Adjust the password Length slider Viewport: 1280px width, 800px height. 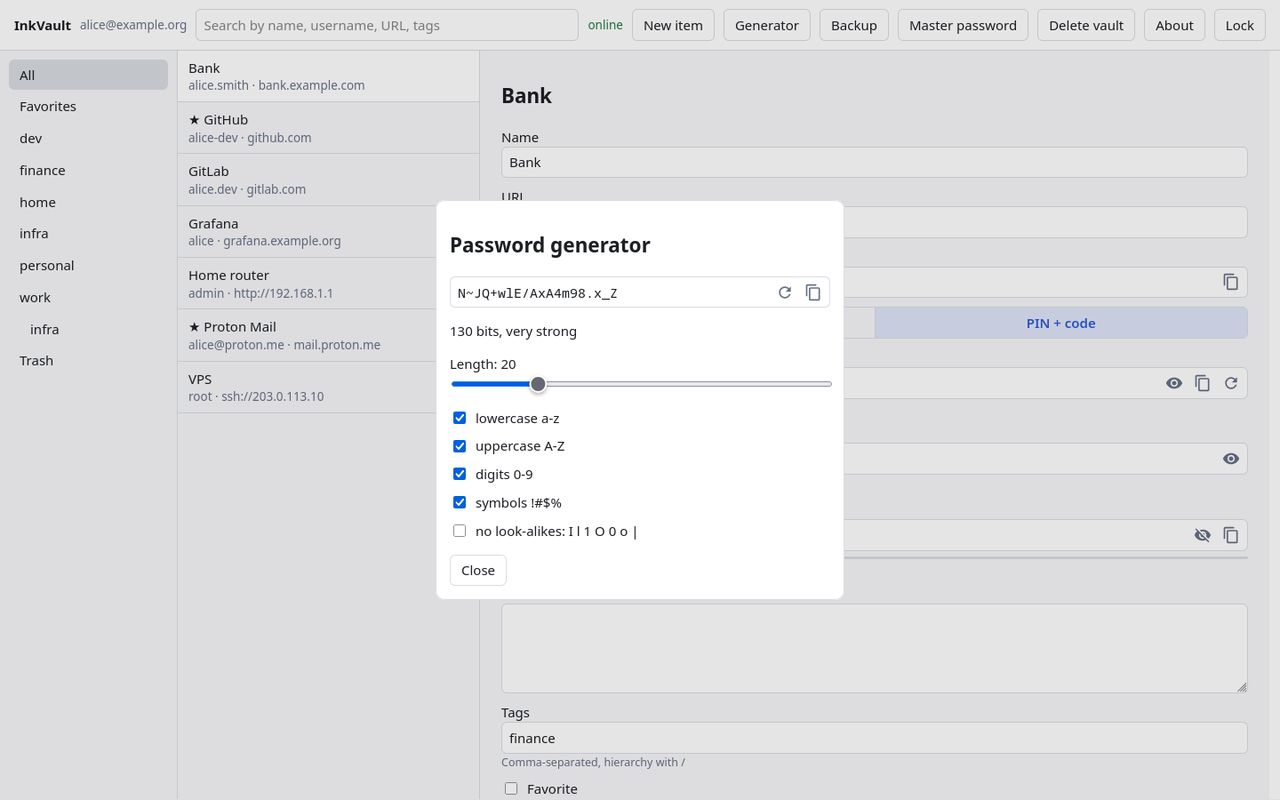point(641,384)
